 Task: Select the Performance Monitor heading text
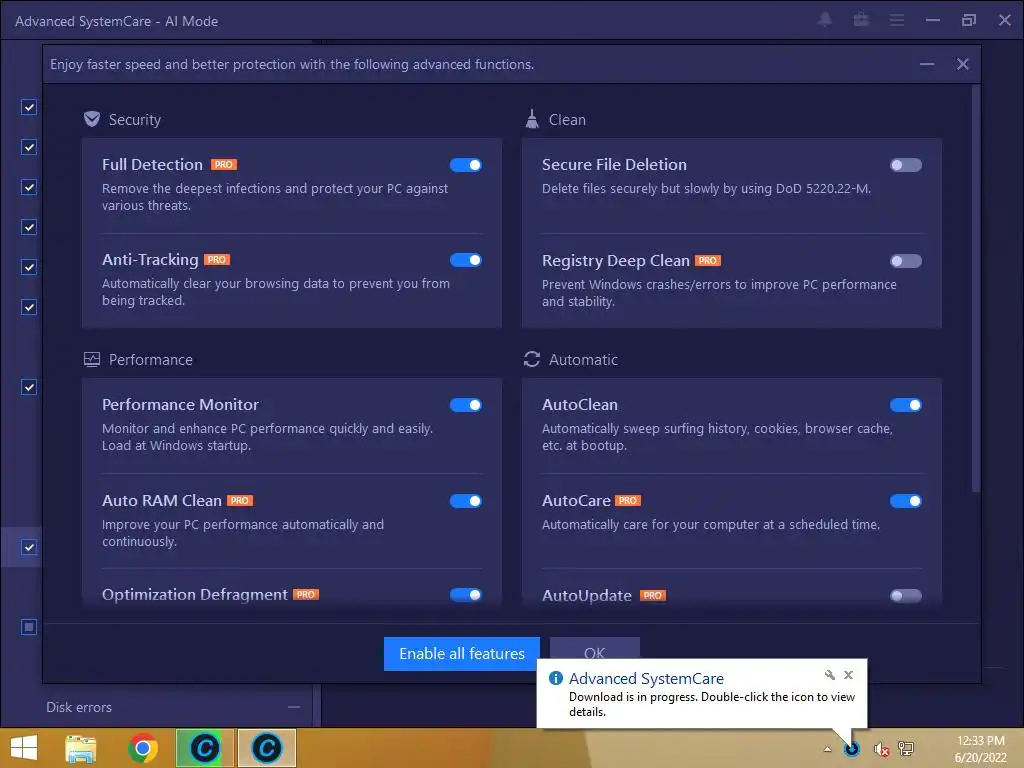coord(180,405)
